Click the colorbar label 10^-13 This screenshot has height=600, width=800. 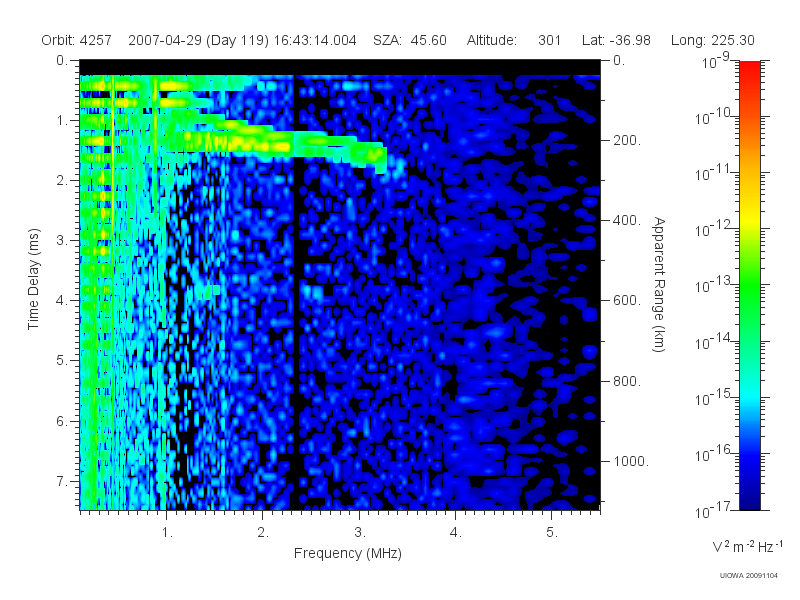pyautogui.click(x=713, y=285)
